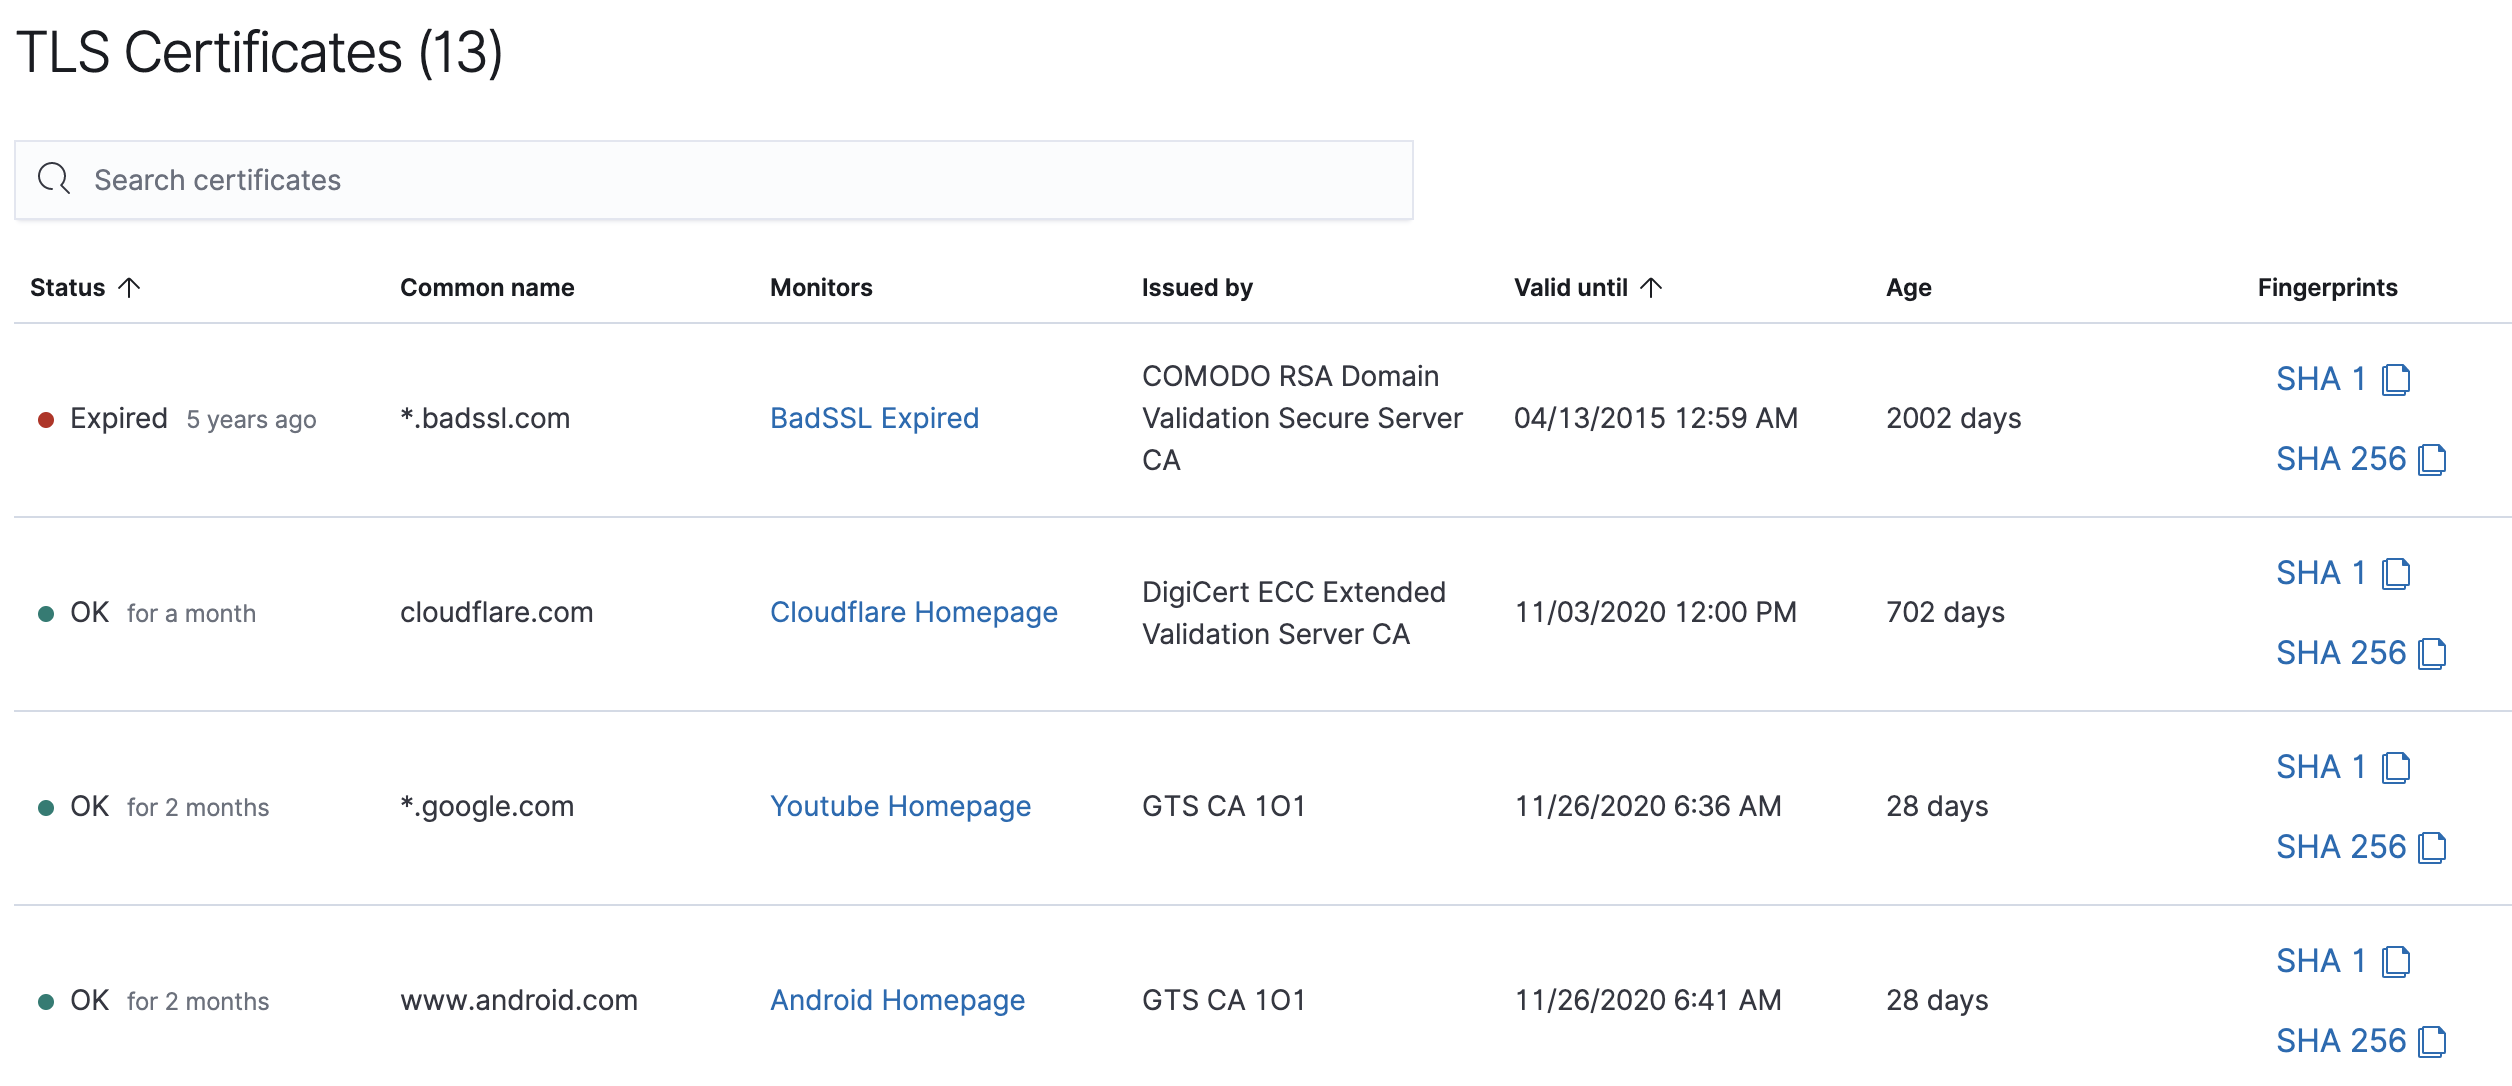Copy SHA 1 fingerprint for *.badssl.com
This screenshot has width=2512, height=1086.
pos(2397,379)
